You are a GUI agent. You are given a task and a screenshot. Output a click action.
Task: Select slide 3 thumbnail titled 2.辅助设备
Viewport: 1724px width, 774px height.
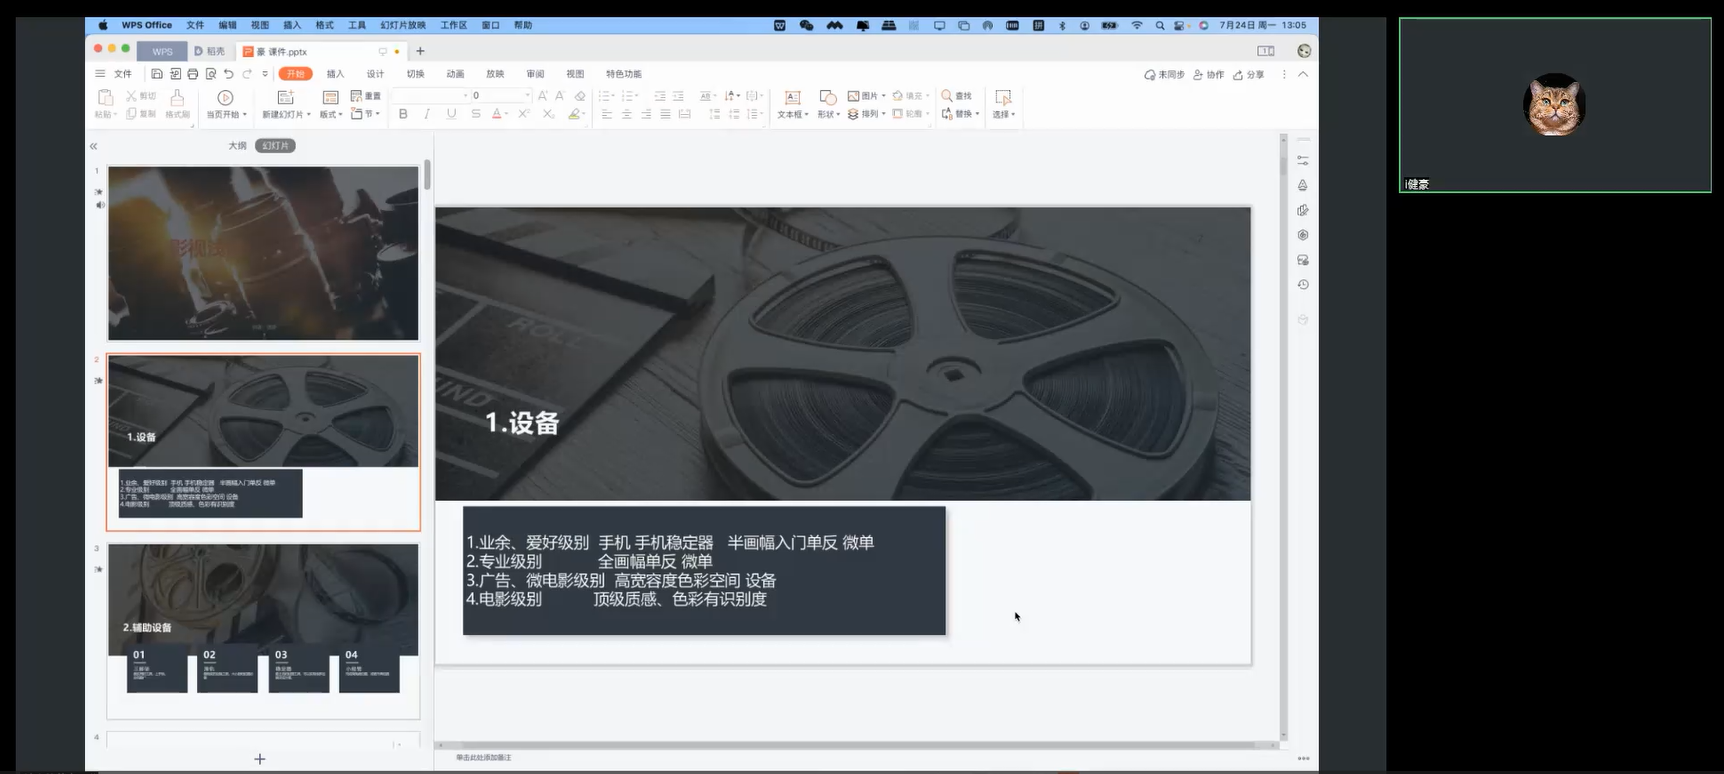point(263,630)
